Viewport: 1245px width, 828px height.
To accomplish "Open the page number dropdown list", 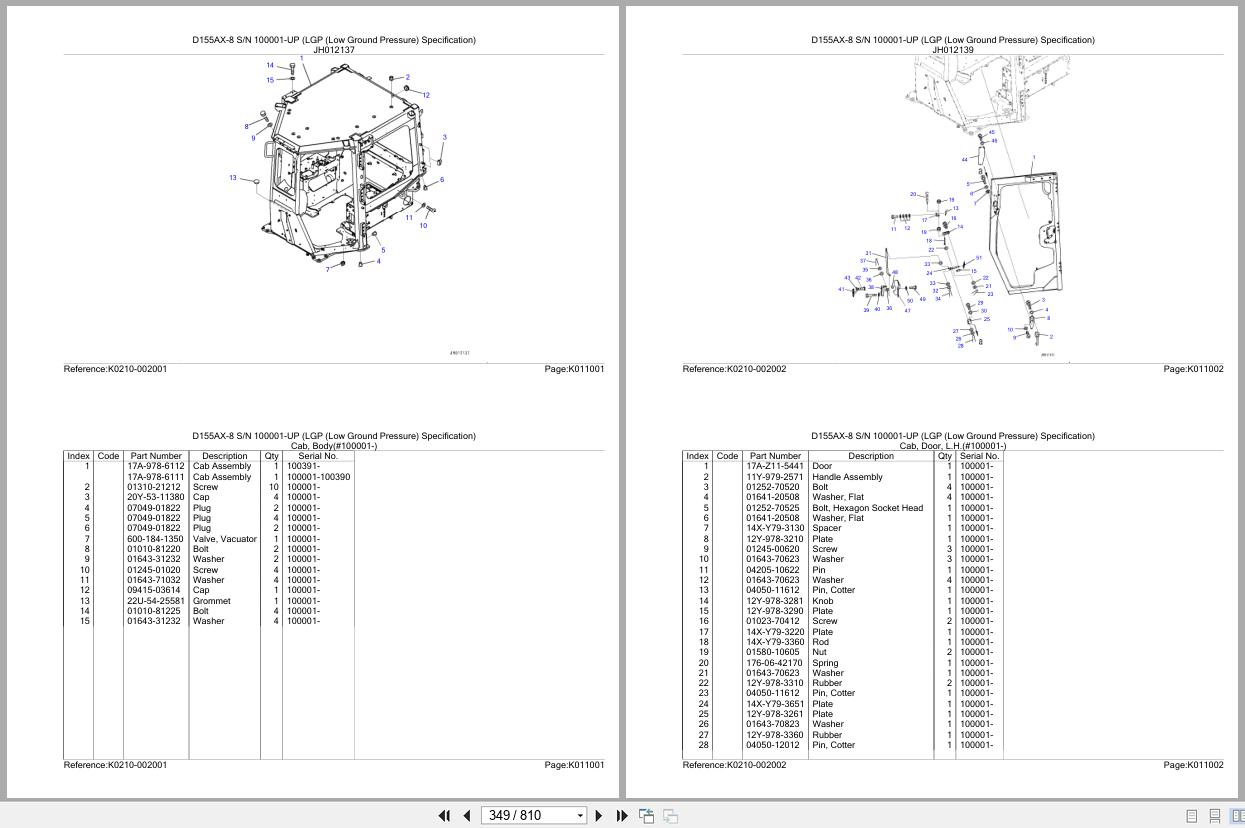I will point(579,815).
